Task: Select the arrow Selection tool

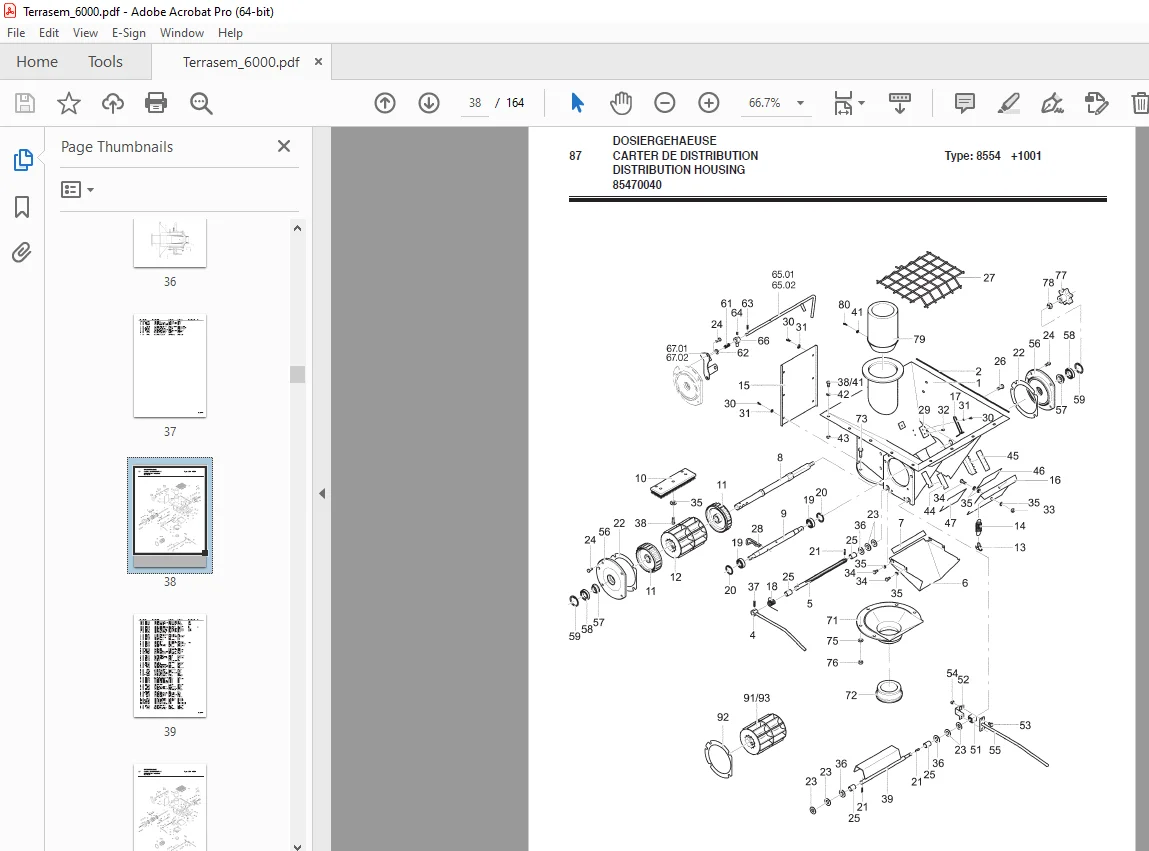Action: point(577,103)
